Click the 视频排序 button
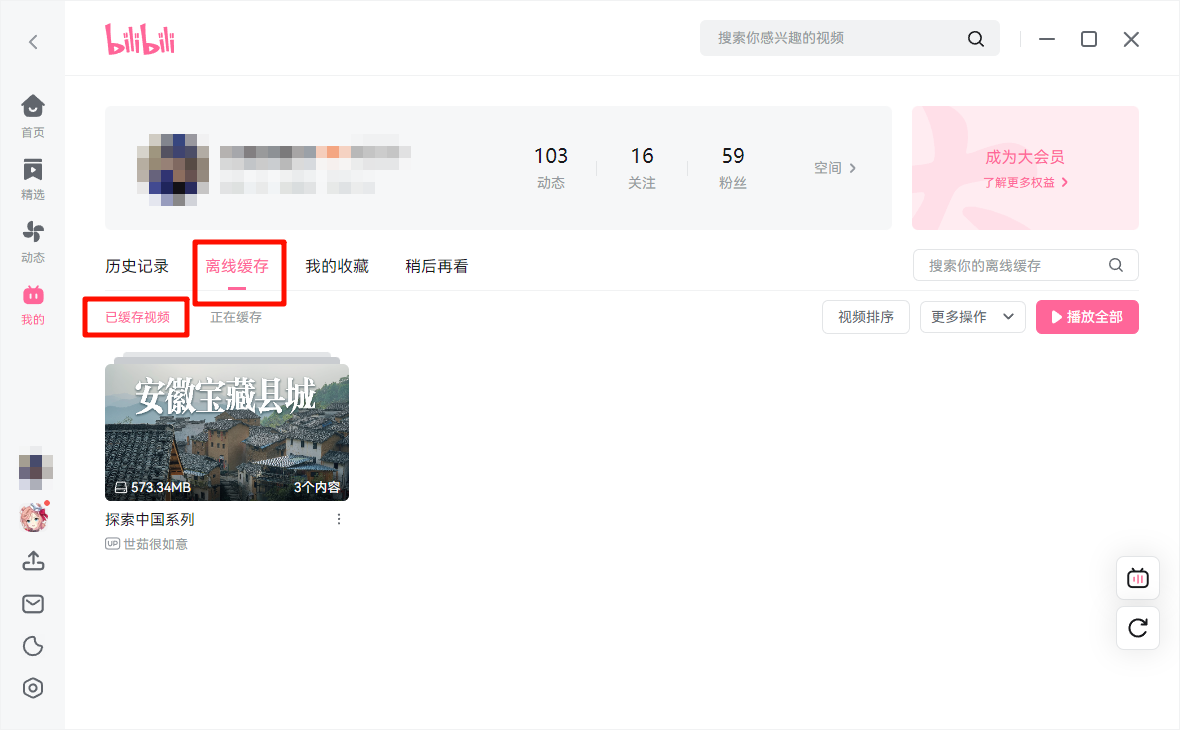 (865, 317)
